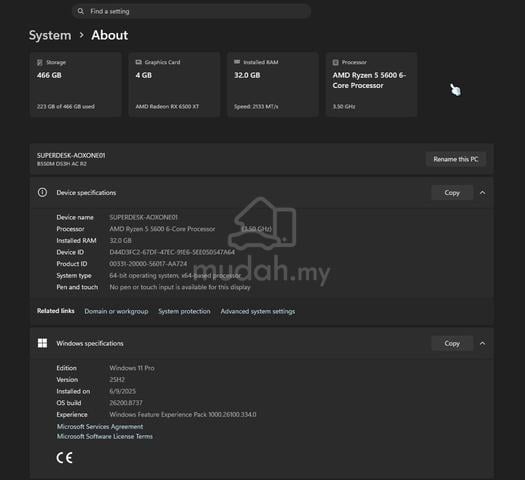Click the Storage card icon
Screen dimensions: 525x480
click(40, 62)
